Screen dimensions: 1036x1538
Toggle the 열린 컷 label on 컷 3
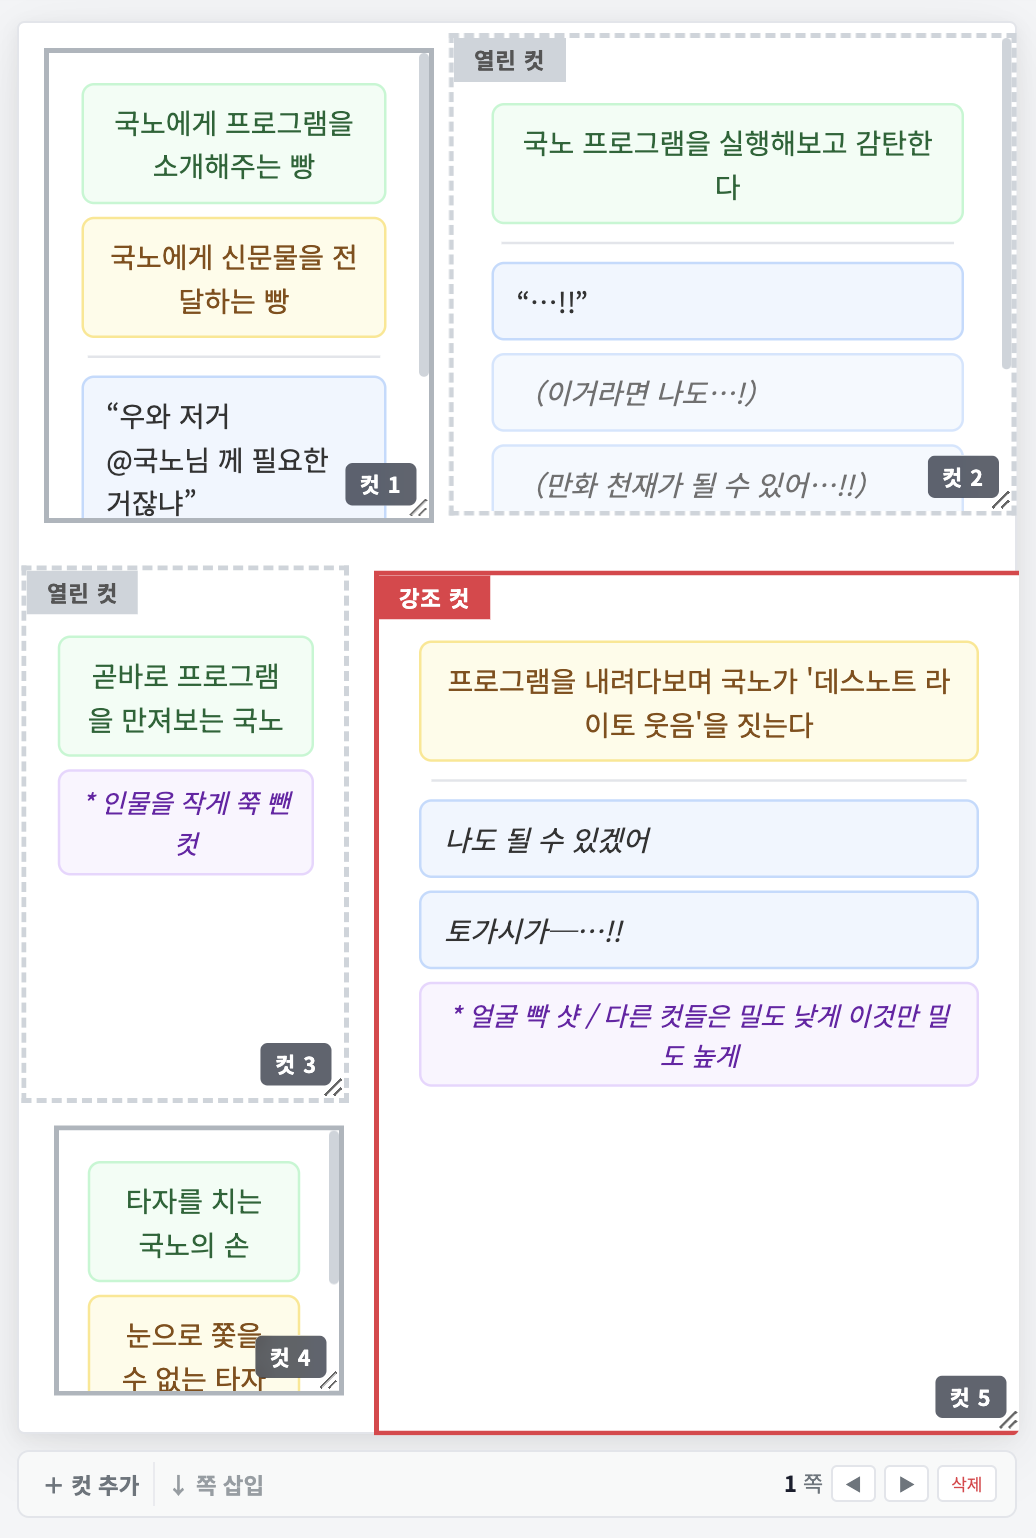point(82,593)
